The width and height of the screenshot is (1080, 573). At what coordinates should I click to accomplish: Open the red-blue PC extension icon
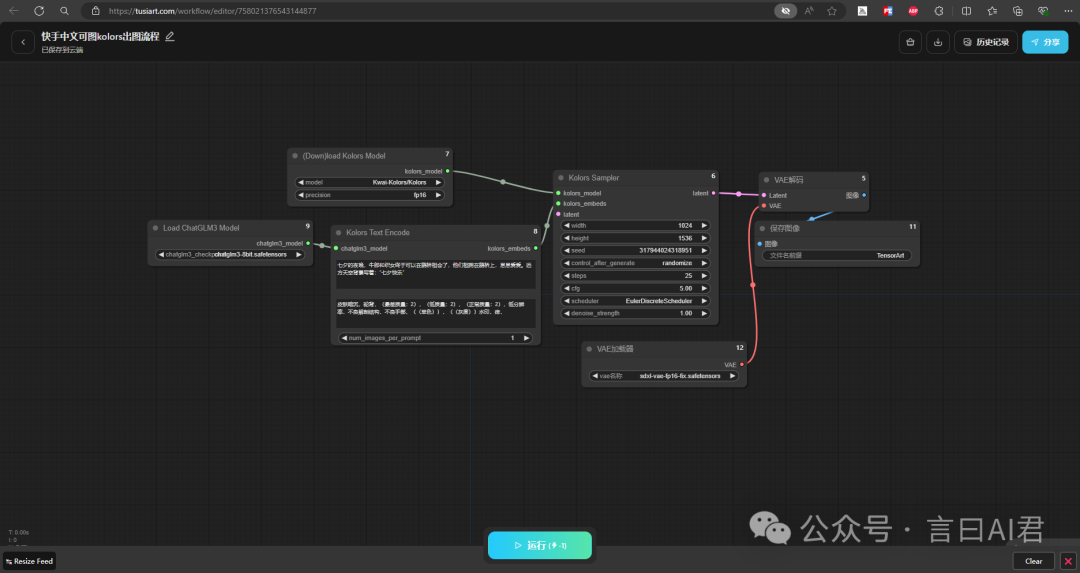click(x=888, y=11)
